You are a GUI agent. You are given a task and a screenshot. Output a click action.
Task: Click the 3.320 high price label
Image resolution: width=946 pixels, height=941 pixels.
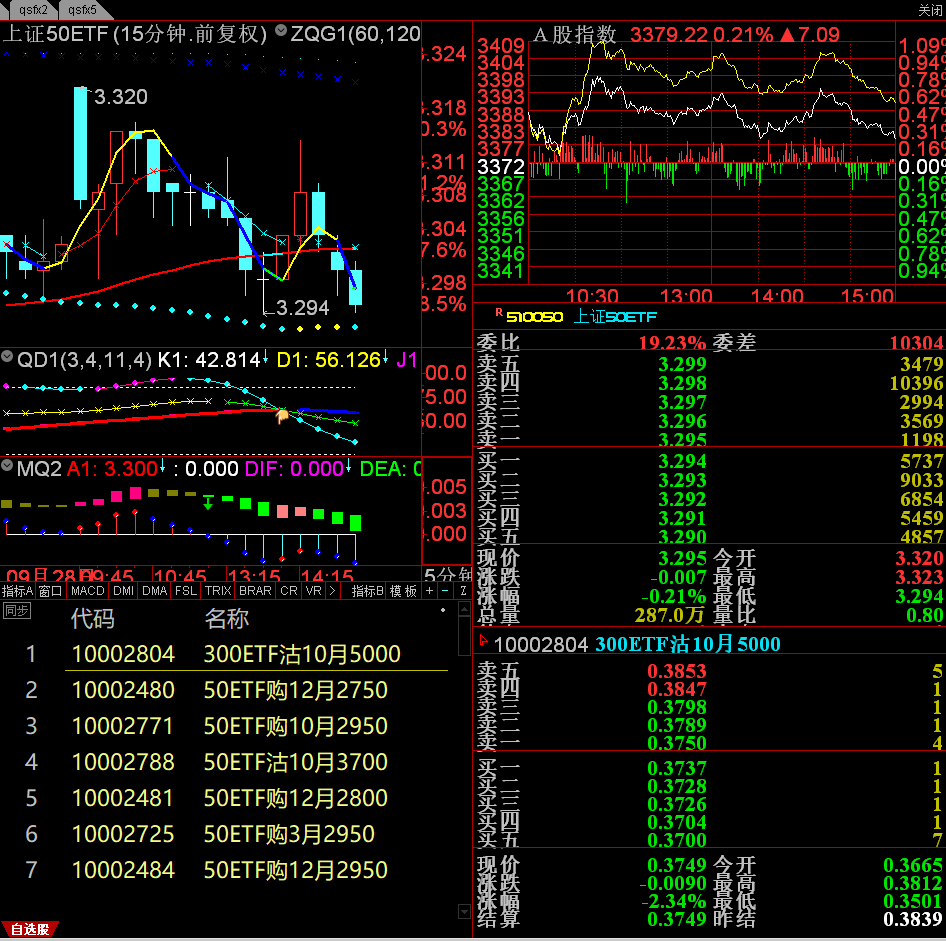121,97
